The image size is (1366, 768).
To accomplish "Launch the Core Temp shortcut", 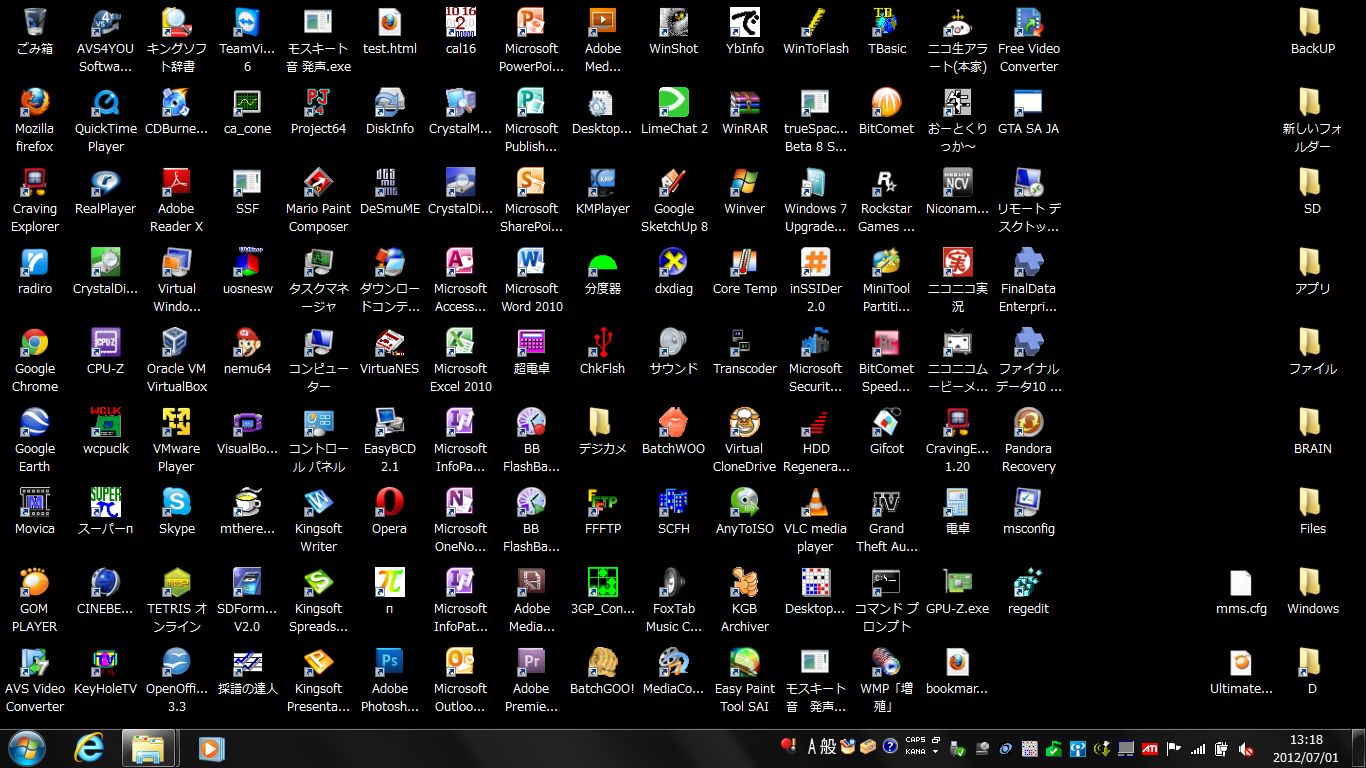I will click(x=744, y=271).
